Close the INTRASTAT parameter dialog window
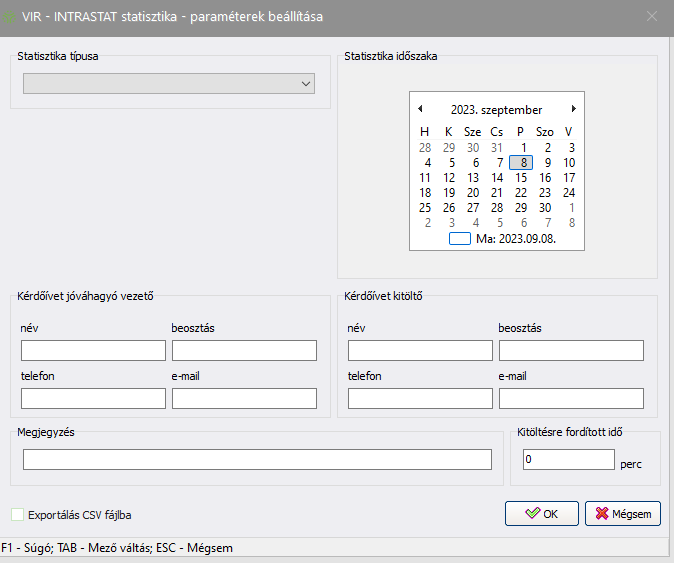Viewport: 674px width, 563px height. pyautogui.click(x=652, y=17)
